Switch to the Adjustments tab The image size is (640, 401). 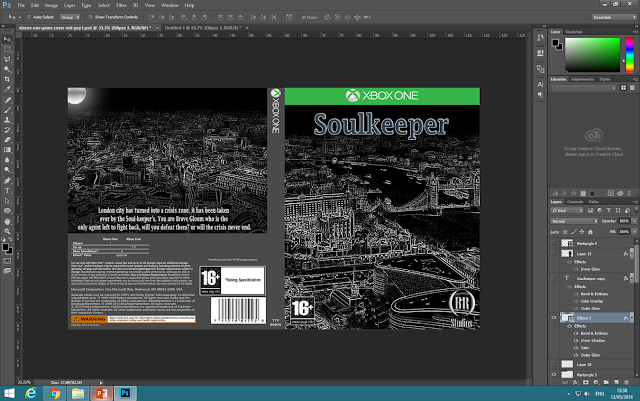pyautogui.click(x=582, y=79)
